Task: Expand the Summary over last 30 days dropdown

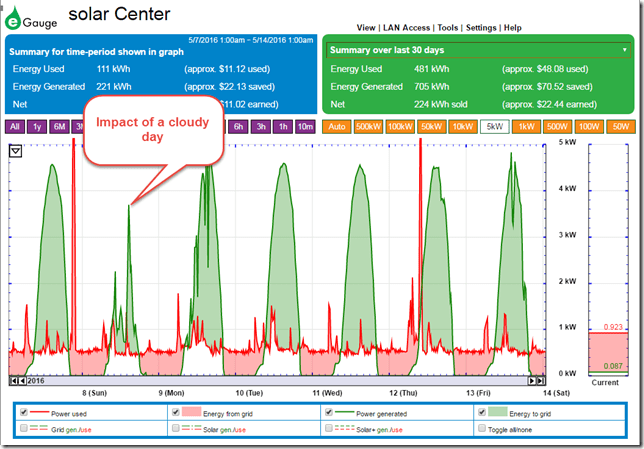Action: point(624,50)
